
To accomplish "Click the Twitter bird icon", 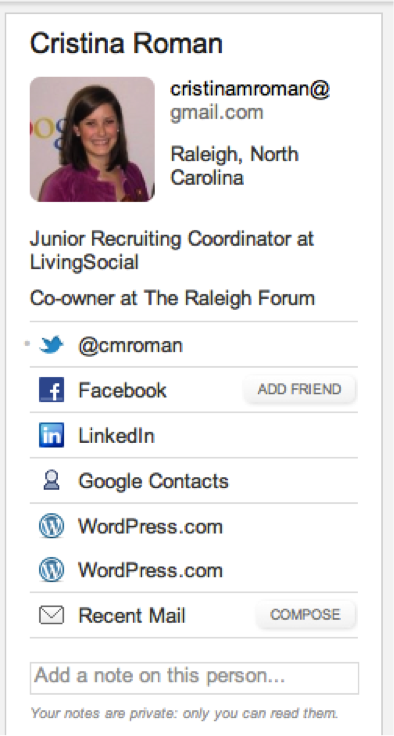I will (51, 345).
